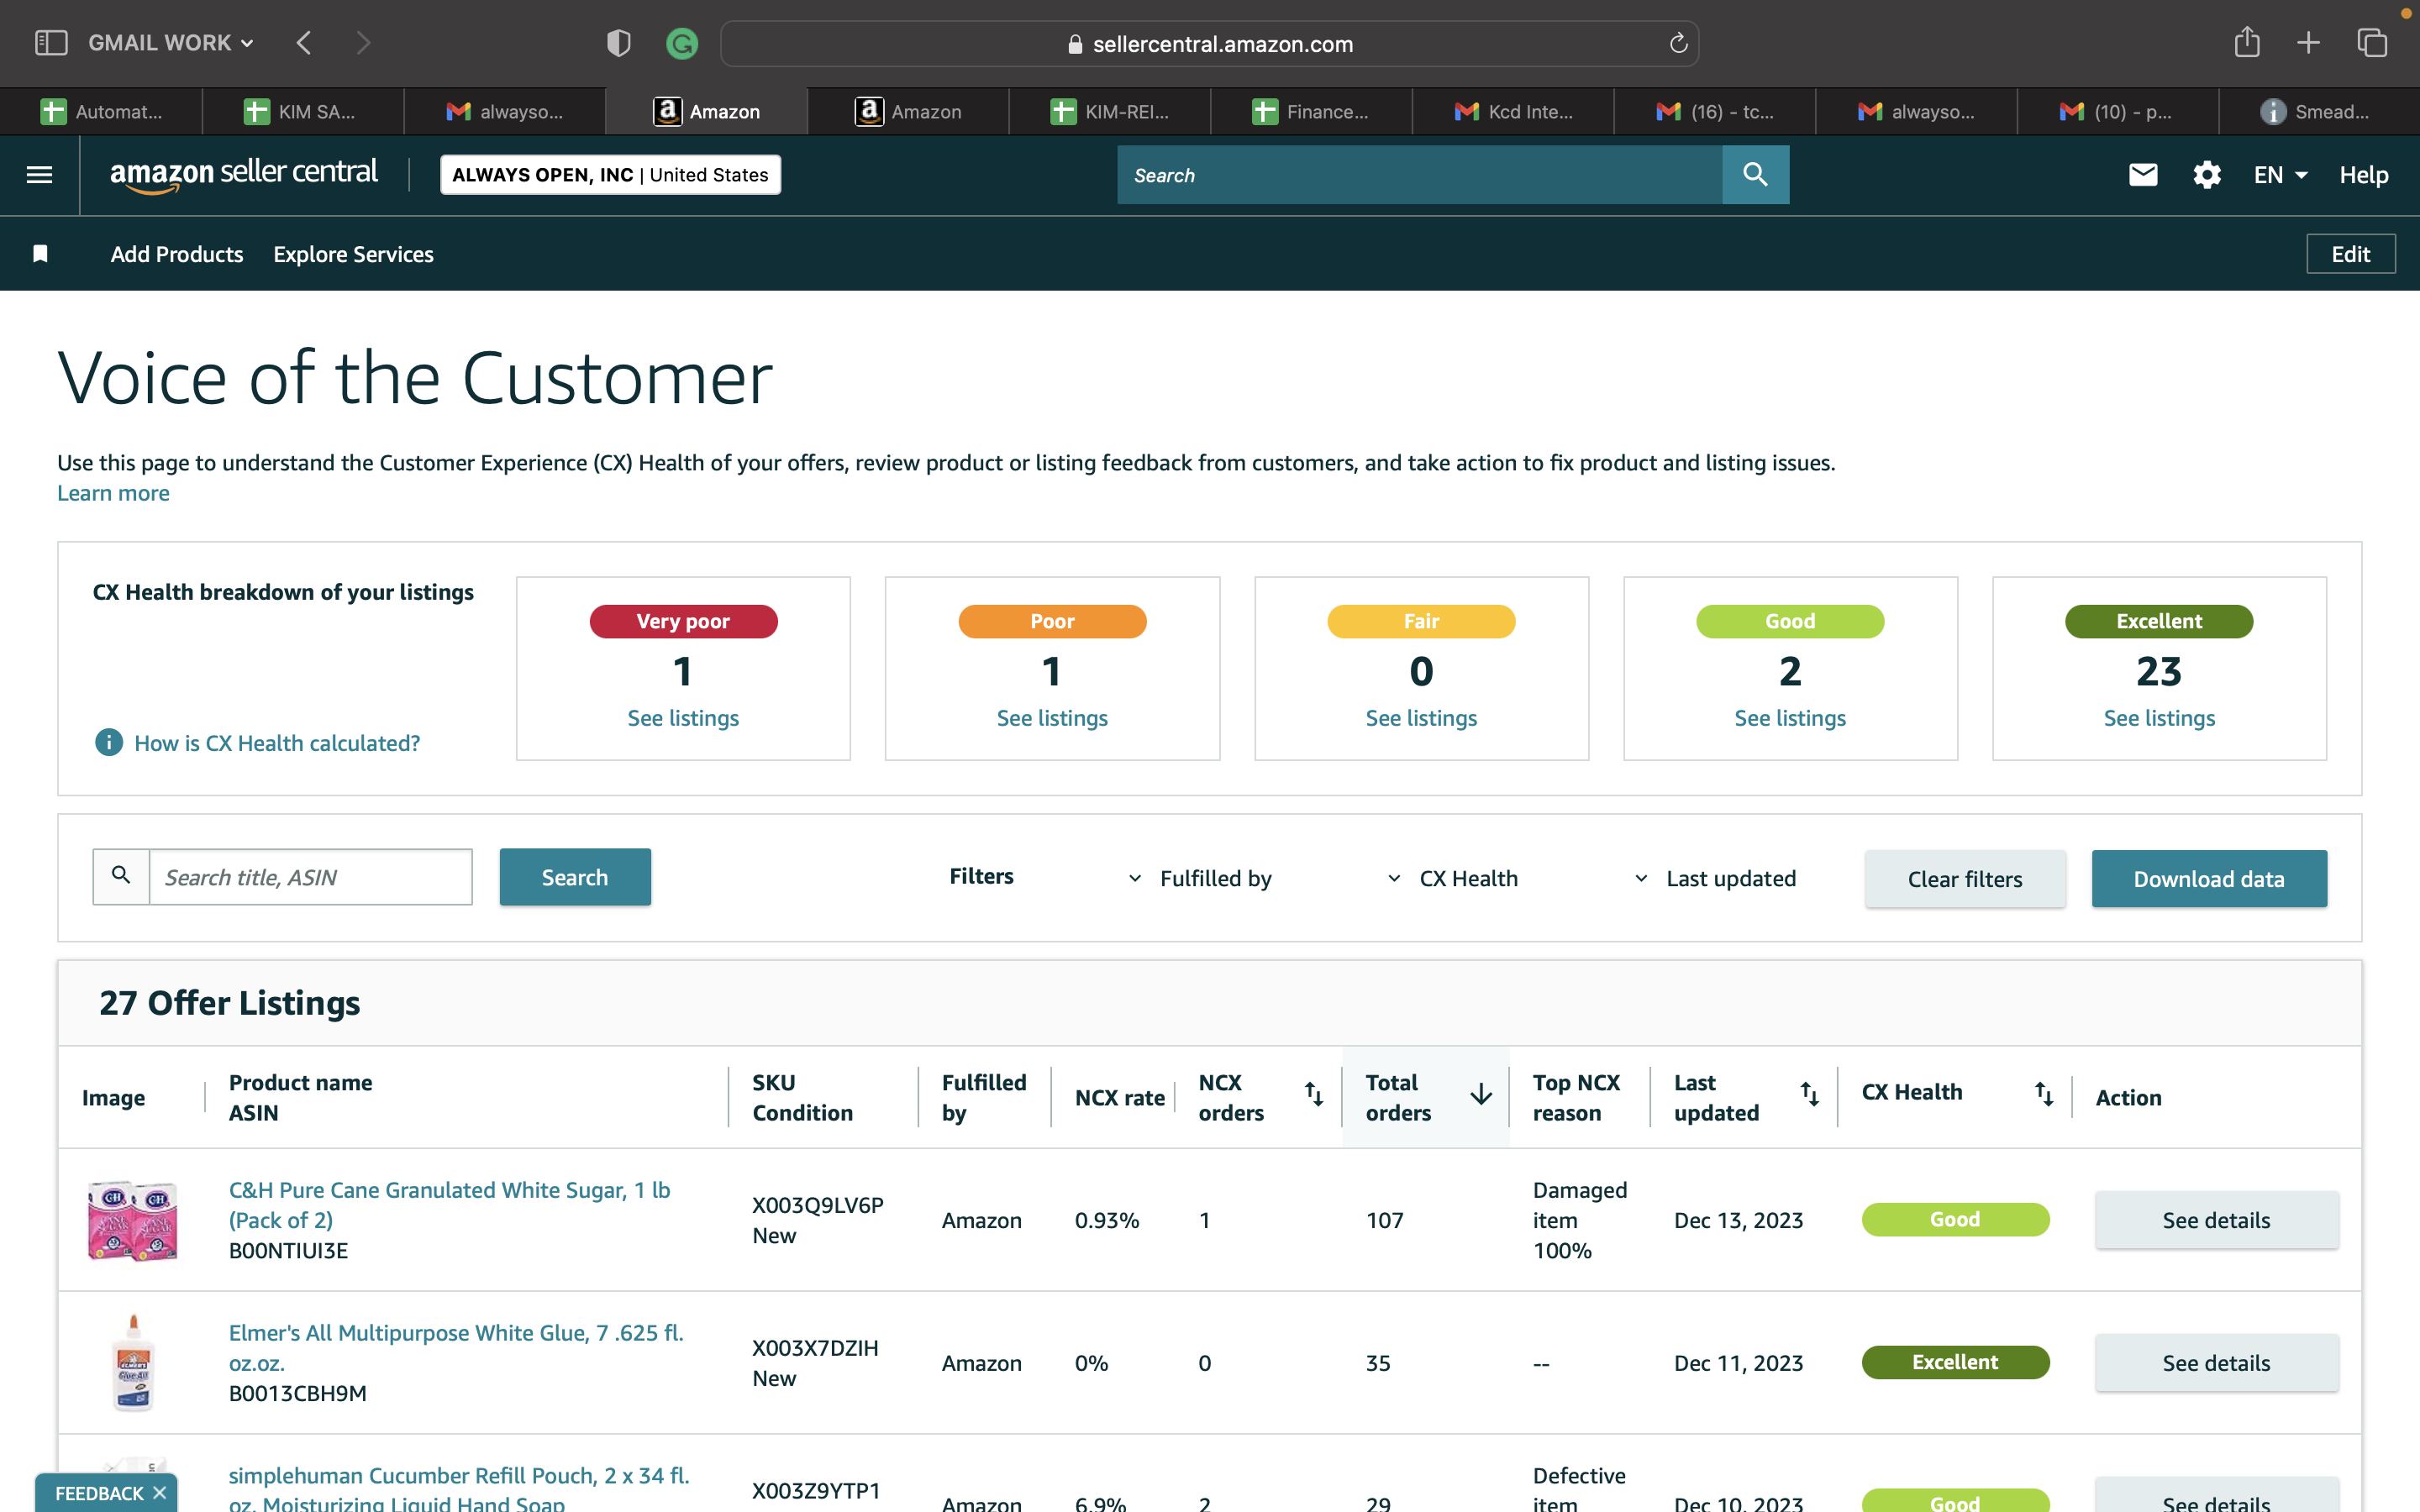Open the GMAIL WORK tab group dropdown
2420x1512 pixels.
click(171, 43)
